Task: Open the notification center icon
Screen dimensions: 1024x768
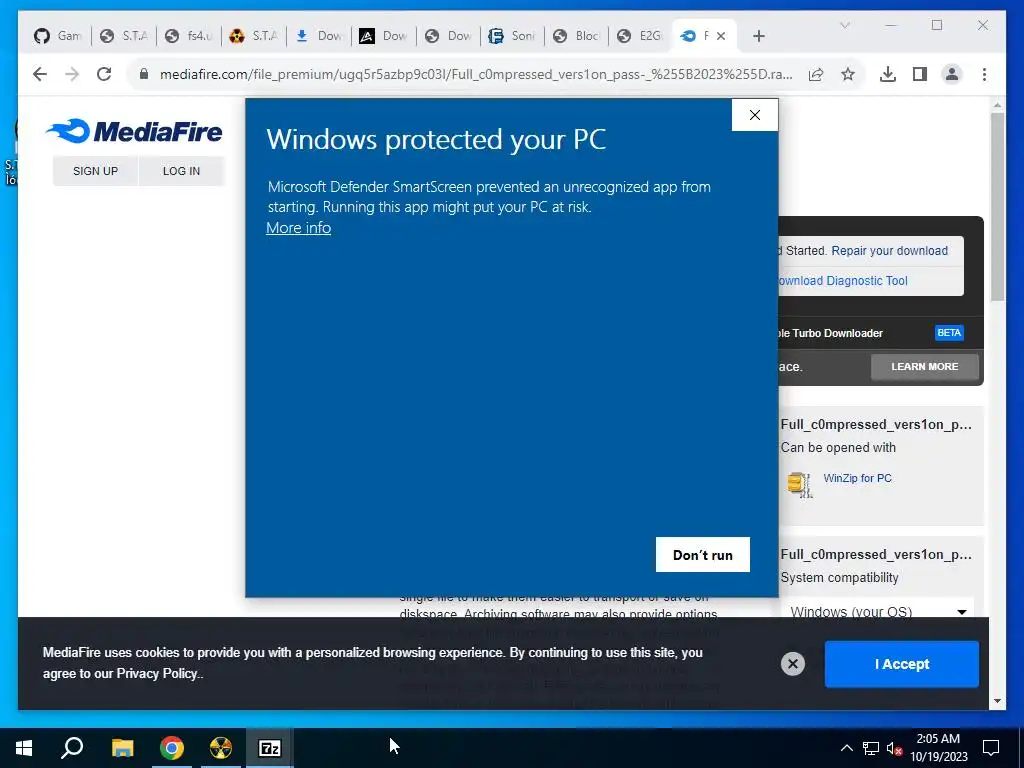Action: [991, 748]
